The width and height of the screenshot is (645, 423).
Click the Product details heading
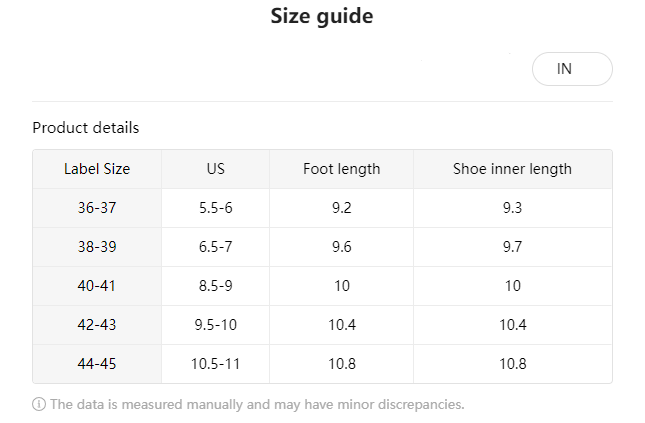pos(86,128)
